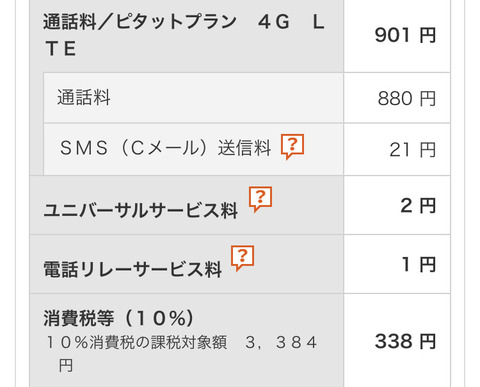Open help icon beside ユニバーサルサービス料

click(260, 199)
